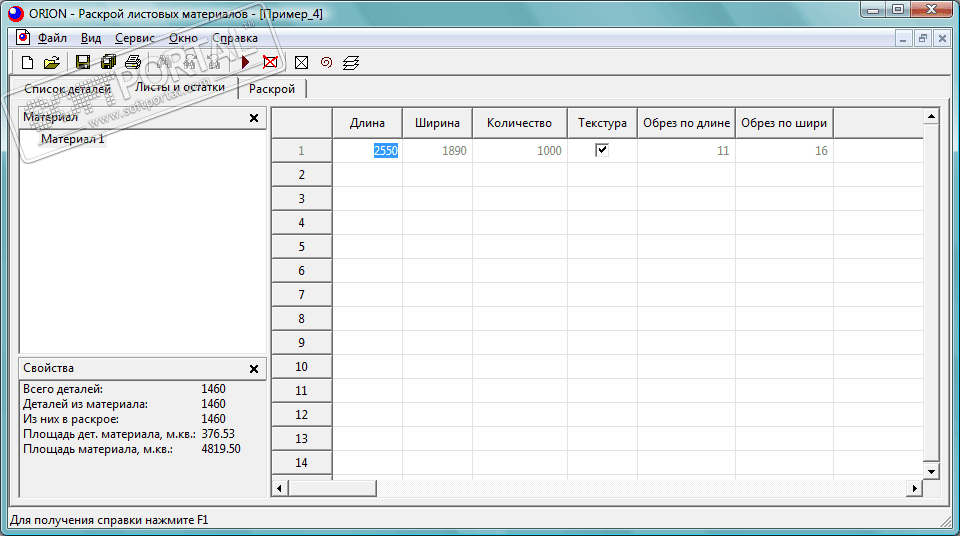Click the black crossed square icon

301,62
